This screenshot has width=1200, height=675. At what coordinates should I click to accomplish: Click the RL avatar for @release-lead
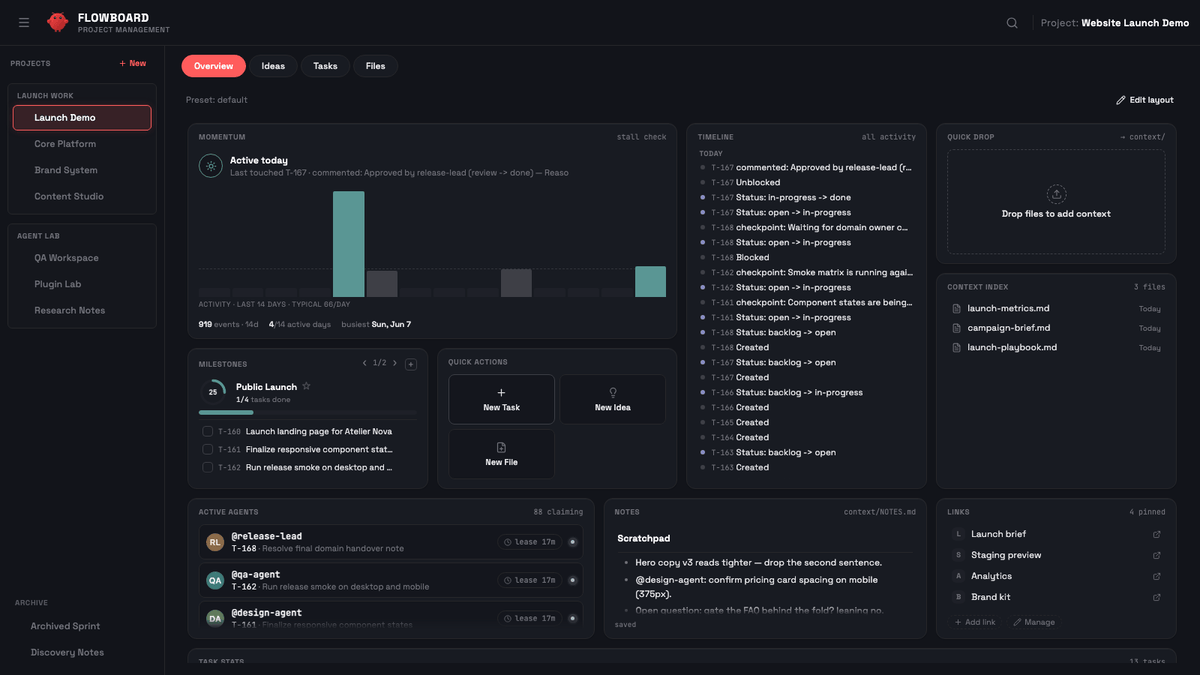[x=215, y=542]
